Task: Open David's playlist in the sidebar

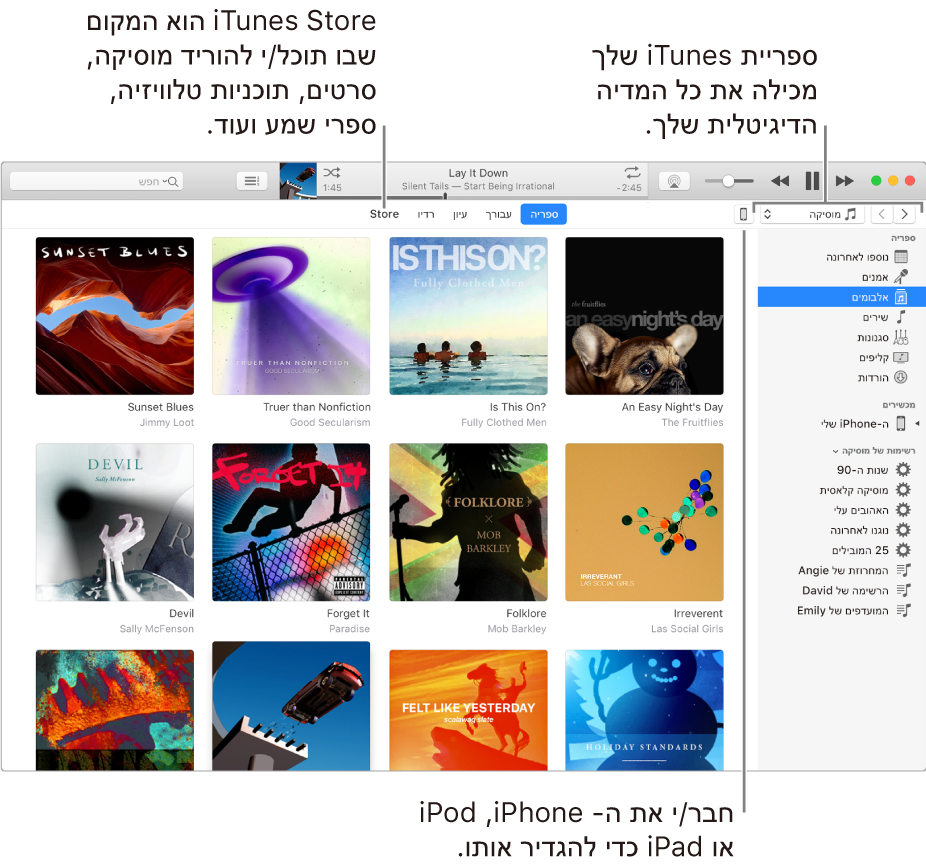Action: pyautogui.click(x=842, y=590)
